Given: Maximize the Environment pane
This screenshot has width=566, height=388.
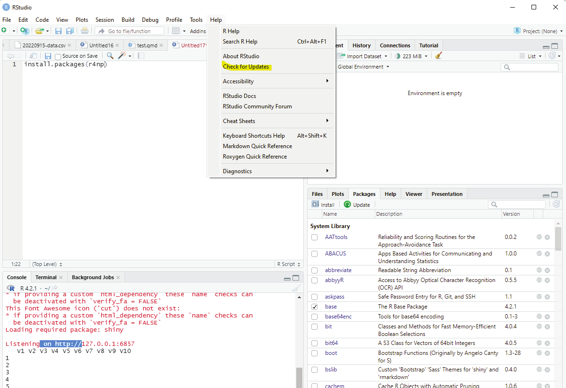Looking at the screenshot, I should [555, 46].
